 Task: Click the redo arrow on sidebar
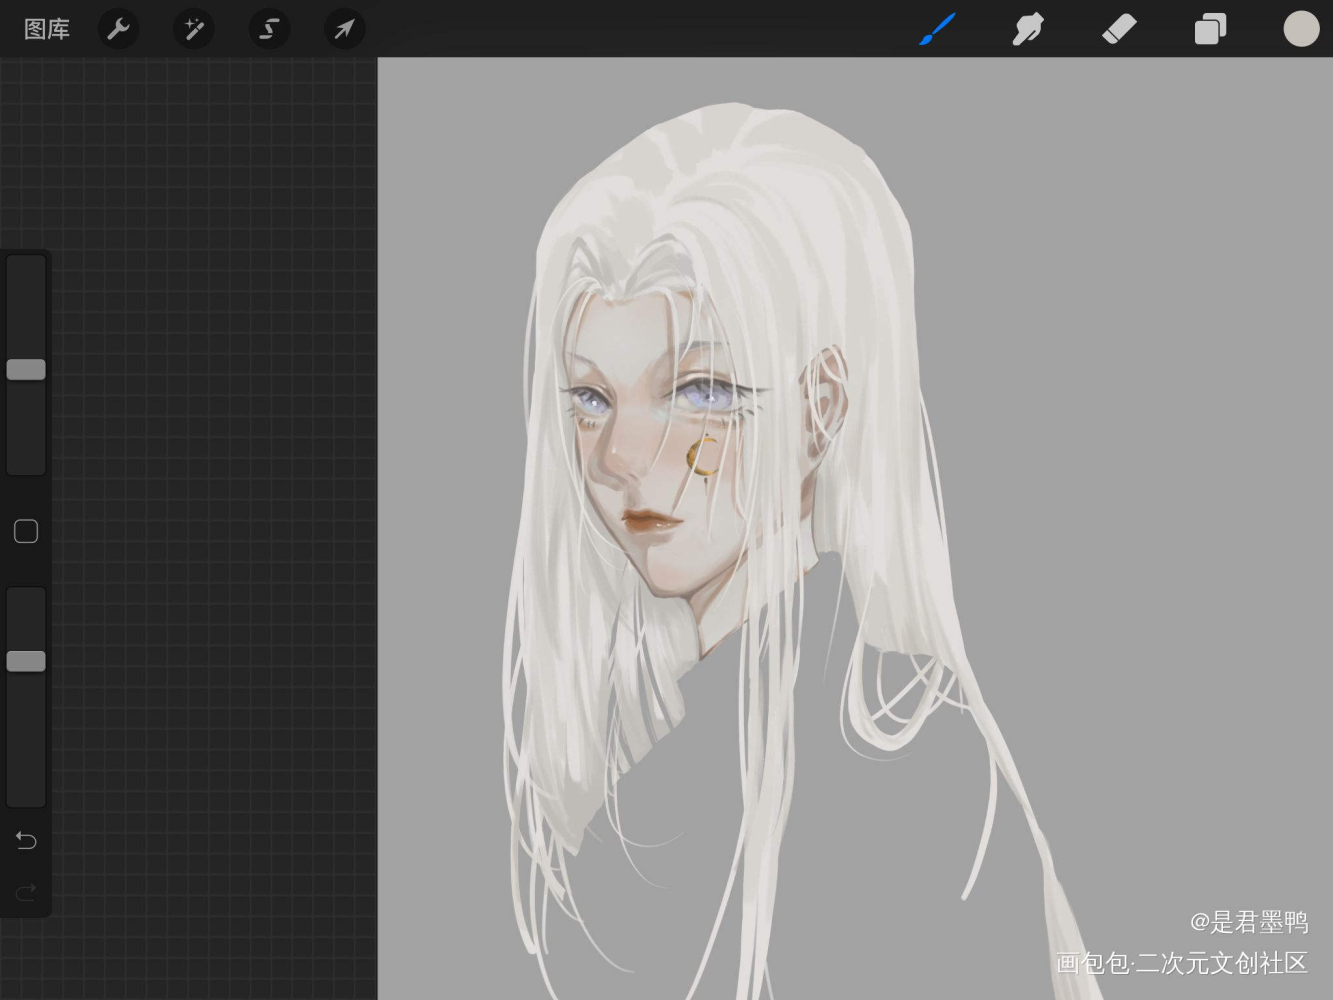[x=26, y=890]
